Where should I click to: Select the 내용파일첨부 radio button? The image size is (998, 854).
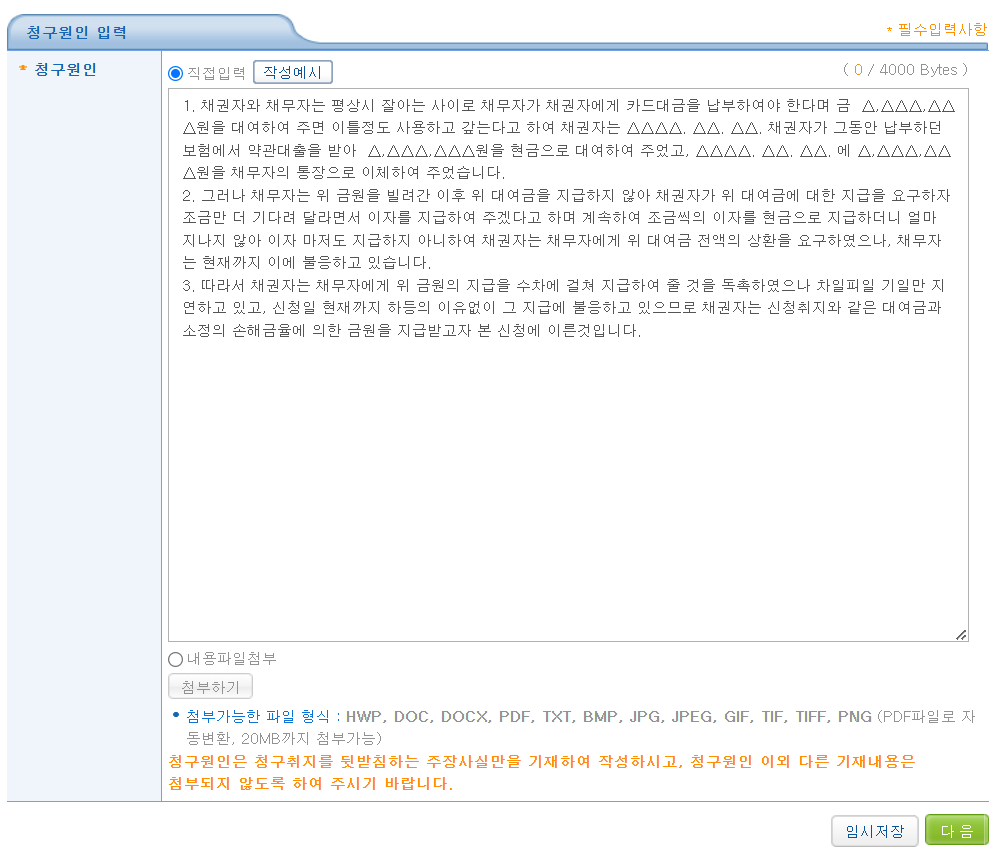tap(175, 659)
